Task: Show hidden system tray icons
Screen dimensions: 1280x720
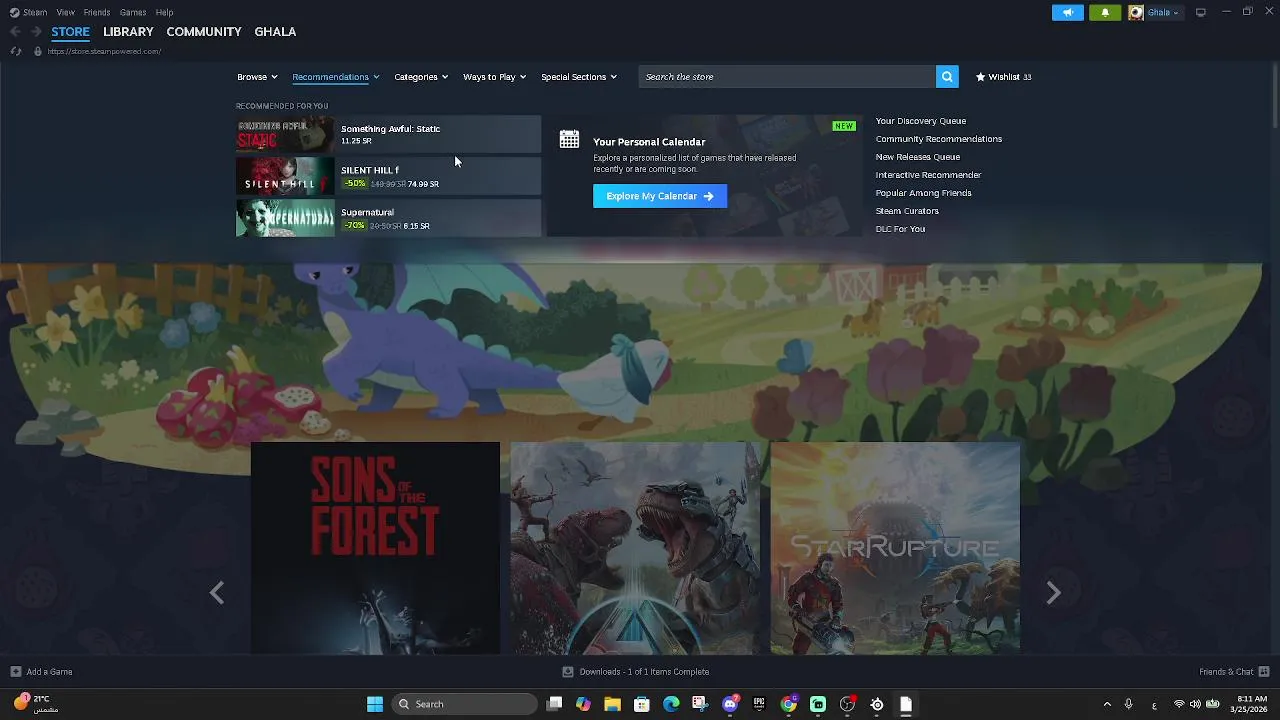Action: pos(1107,704)
